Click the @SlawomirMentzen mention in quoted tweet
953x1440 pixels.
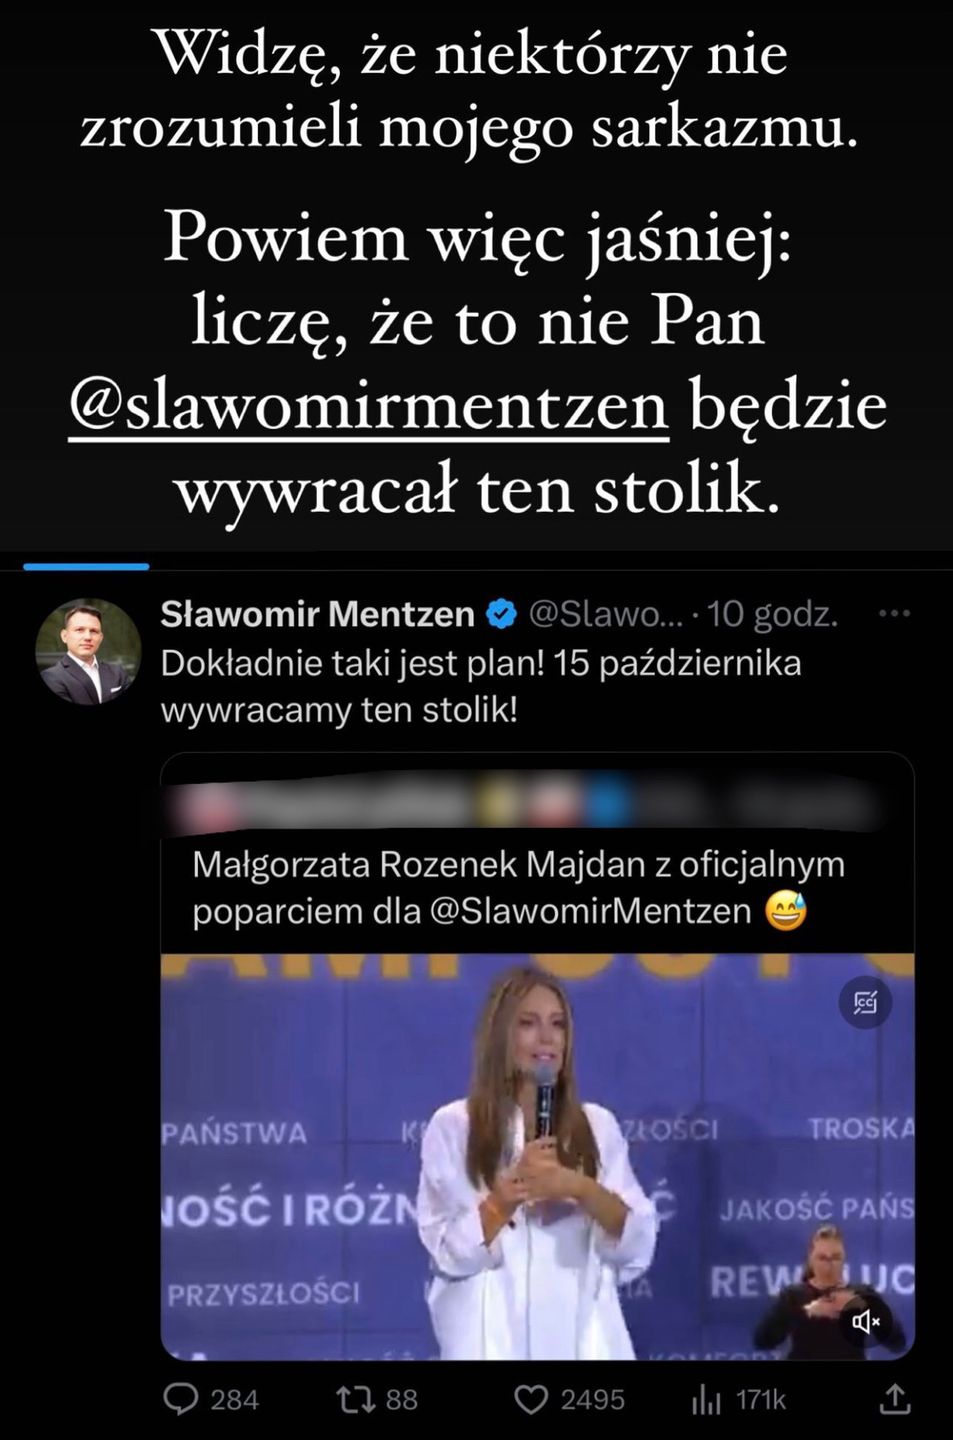click(590, 911)
